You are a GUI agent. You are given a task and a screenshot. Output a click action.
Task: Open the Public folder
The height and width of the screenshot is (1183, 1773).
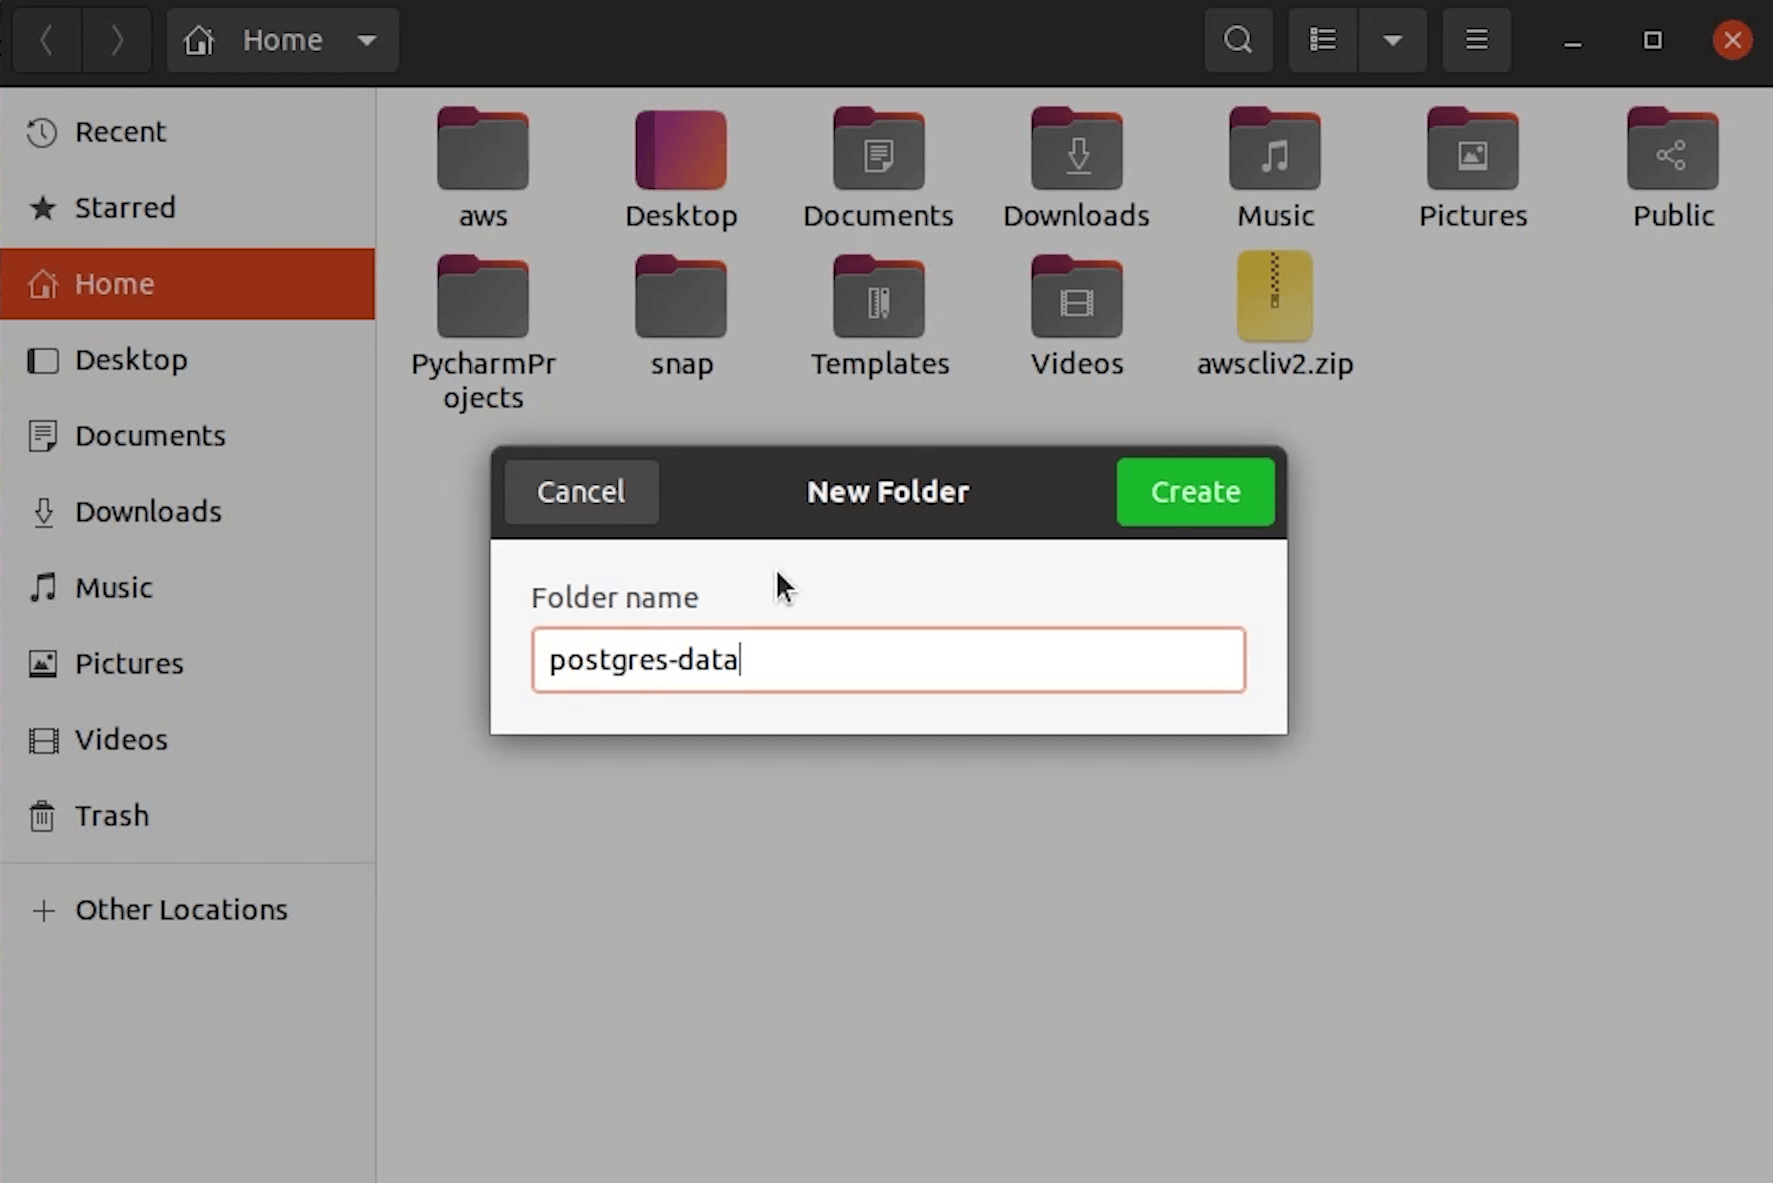pyautogui.click(x=1672, y=150)
